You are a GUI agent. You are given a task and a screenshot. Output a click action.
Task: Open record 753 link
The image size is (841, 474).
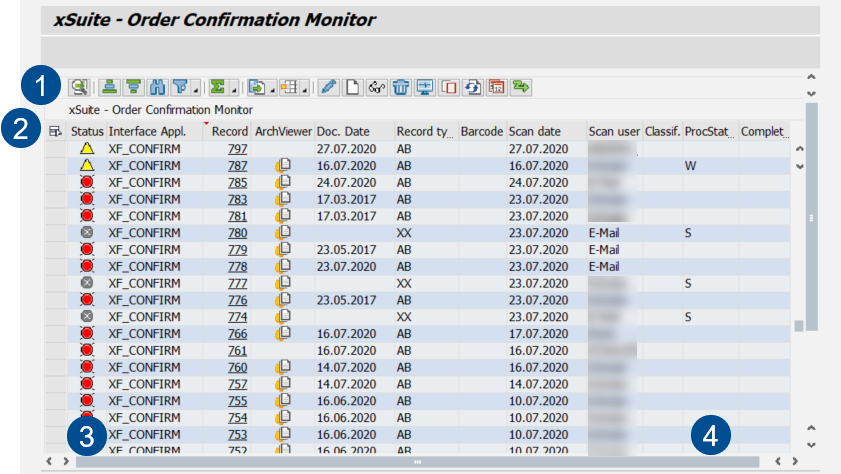tap(238, 434)
